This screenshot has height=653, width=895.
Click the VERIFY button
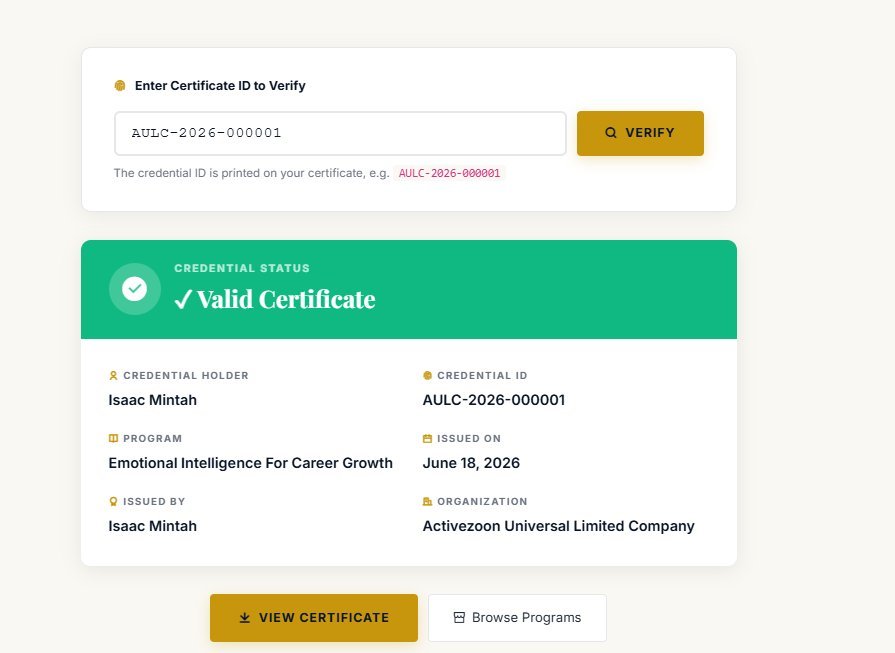click(x=640, y=133)
